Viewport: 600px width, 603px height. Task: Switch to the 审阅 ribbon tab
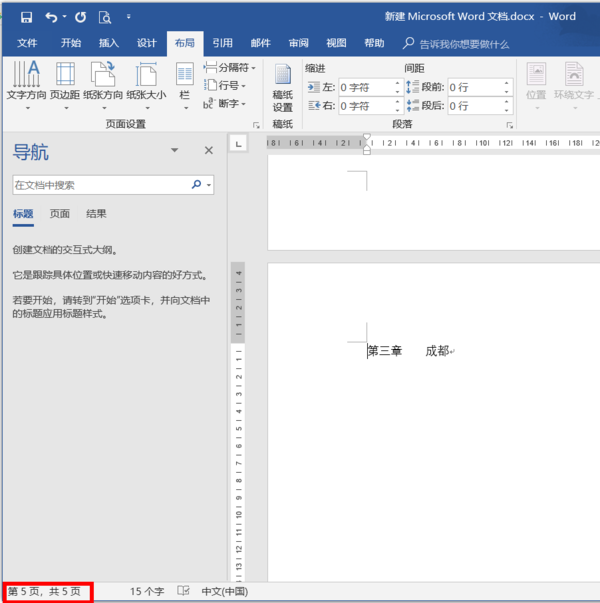pyautogui.click(x=298, y=43)
